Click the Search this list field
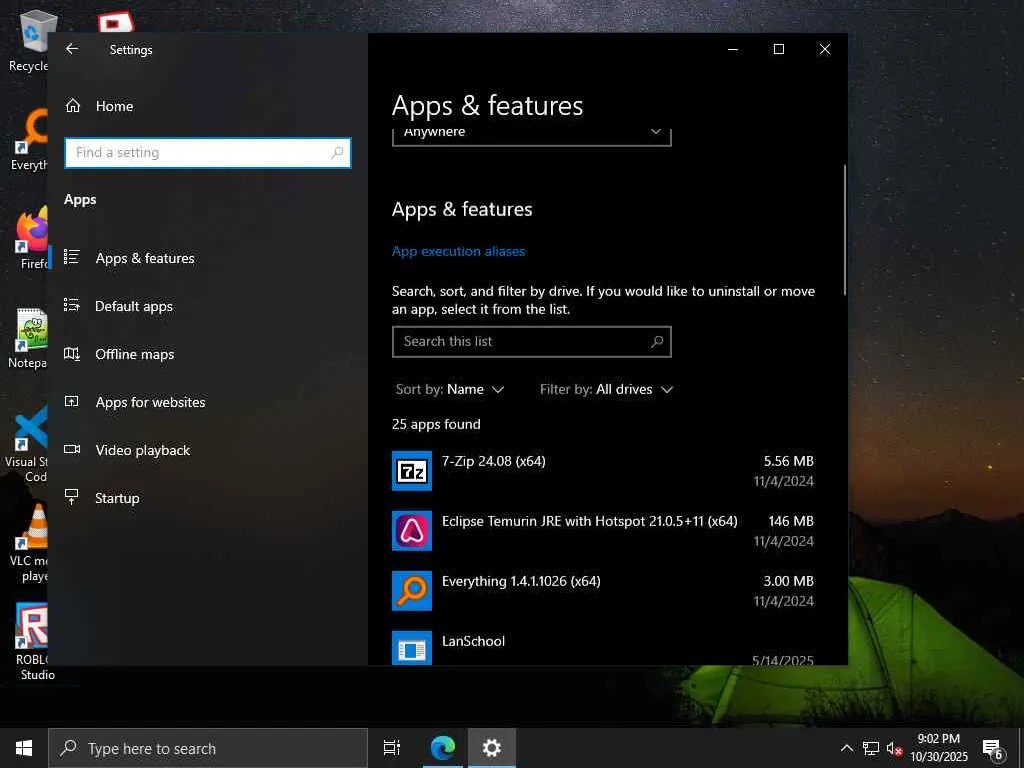Screen dimensions: 1024x768 coord(532,342)
